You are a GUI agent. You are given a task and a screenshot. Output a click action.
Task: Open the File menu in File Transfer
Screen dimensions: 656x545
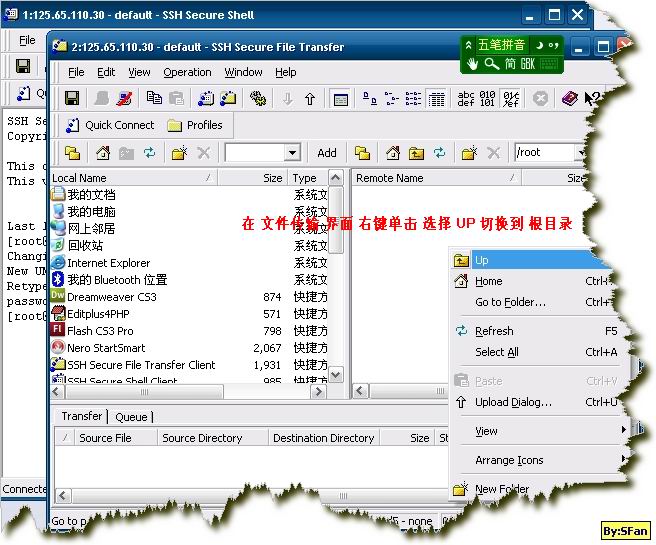pos(76,72)
